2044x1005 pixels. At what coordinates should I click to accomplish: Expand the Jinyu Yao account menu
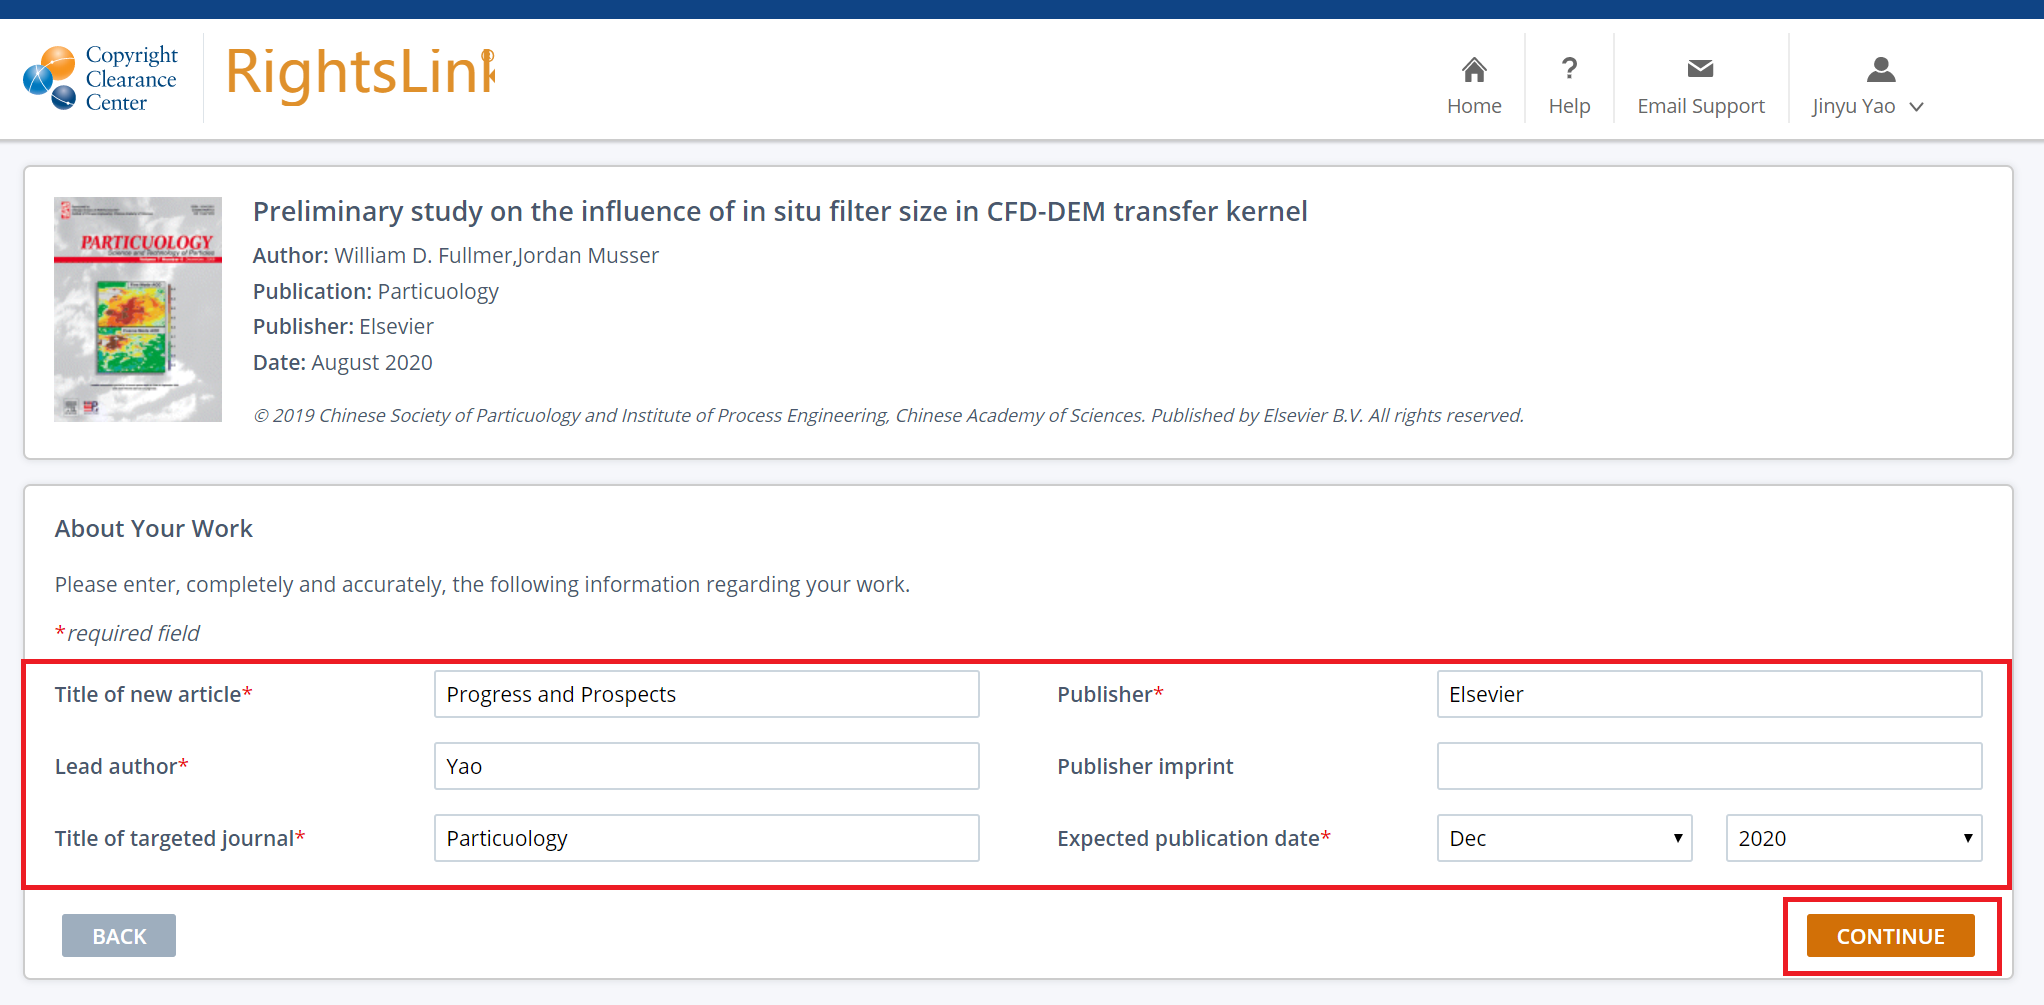[x=1868, y=106]
